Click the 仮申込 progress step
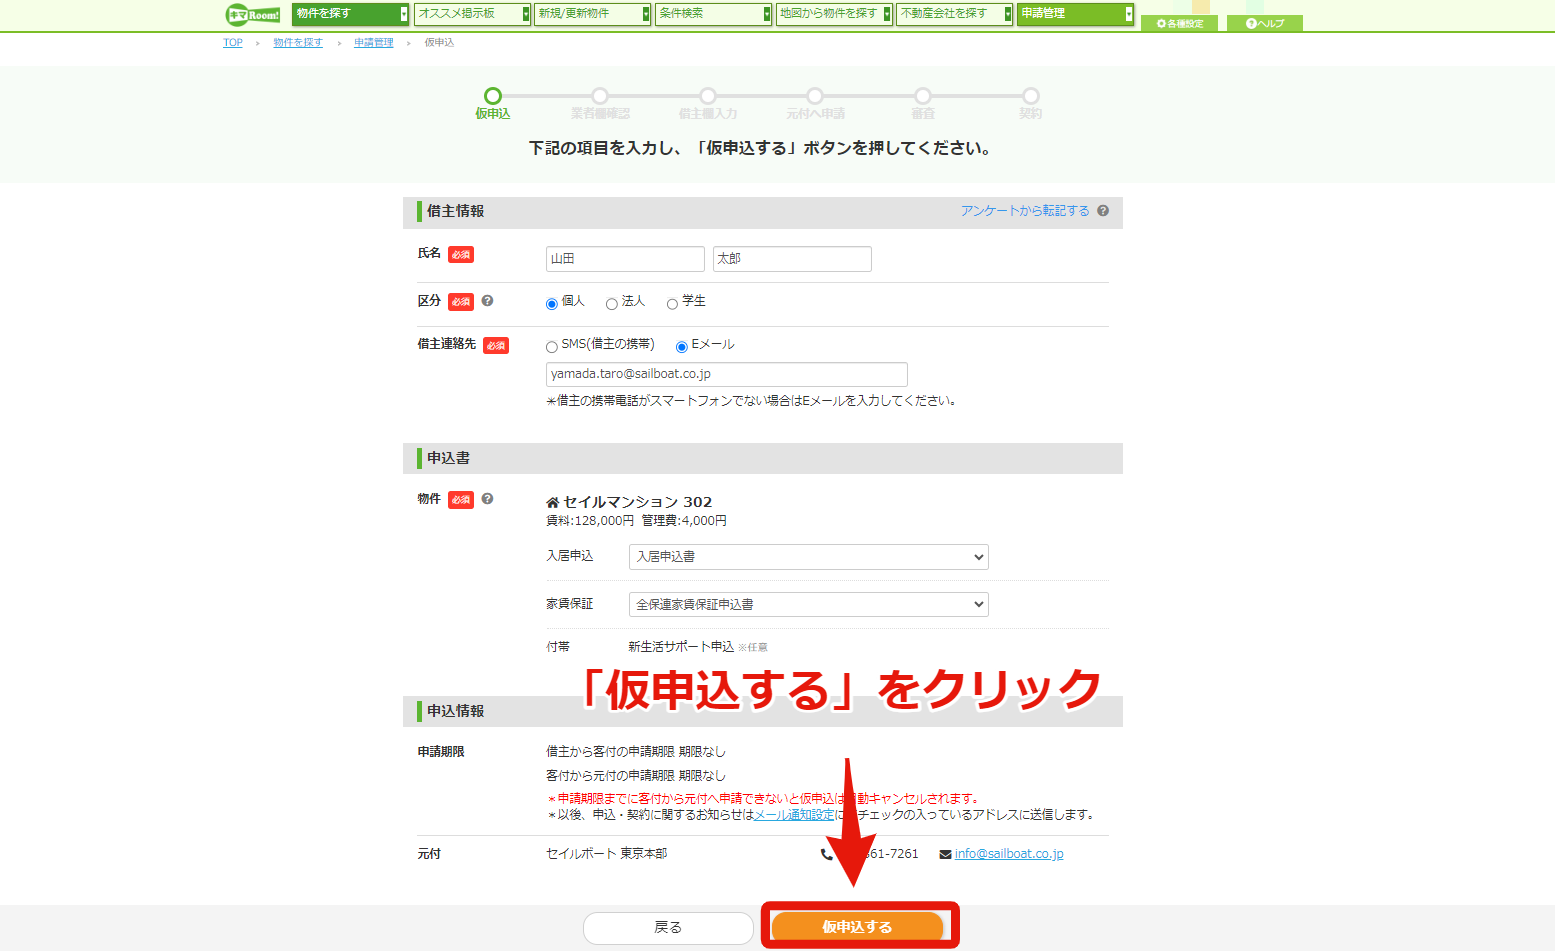This screenshot has width=1555, height=951. pos(493,103)
